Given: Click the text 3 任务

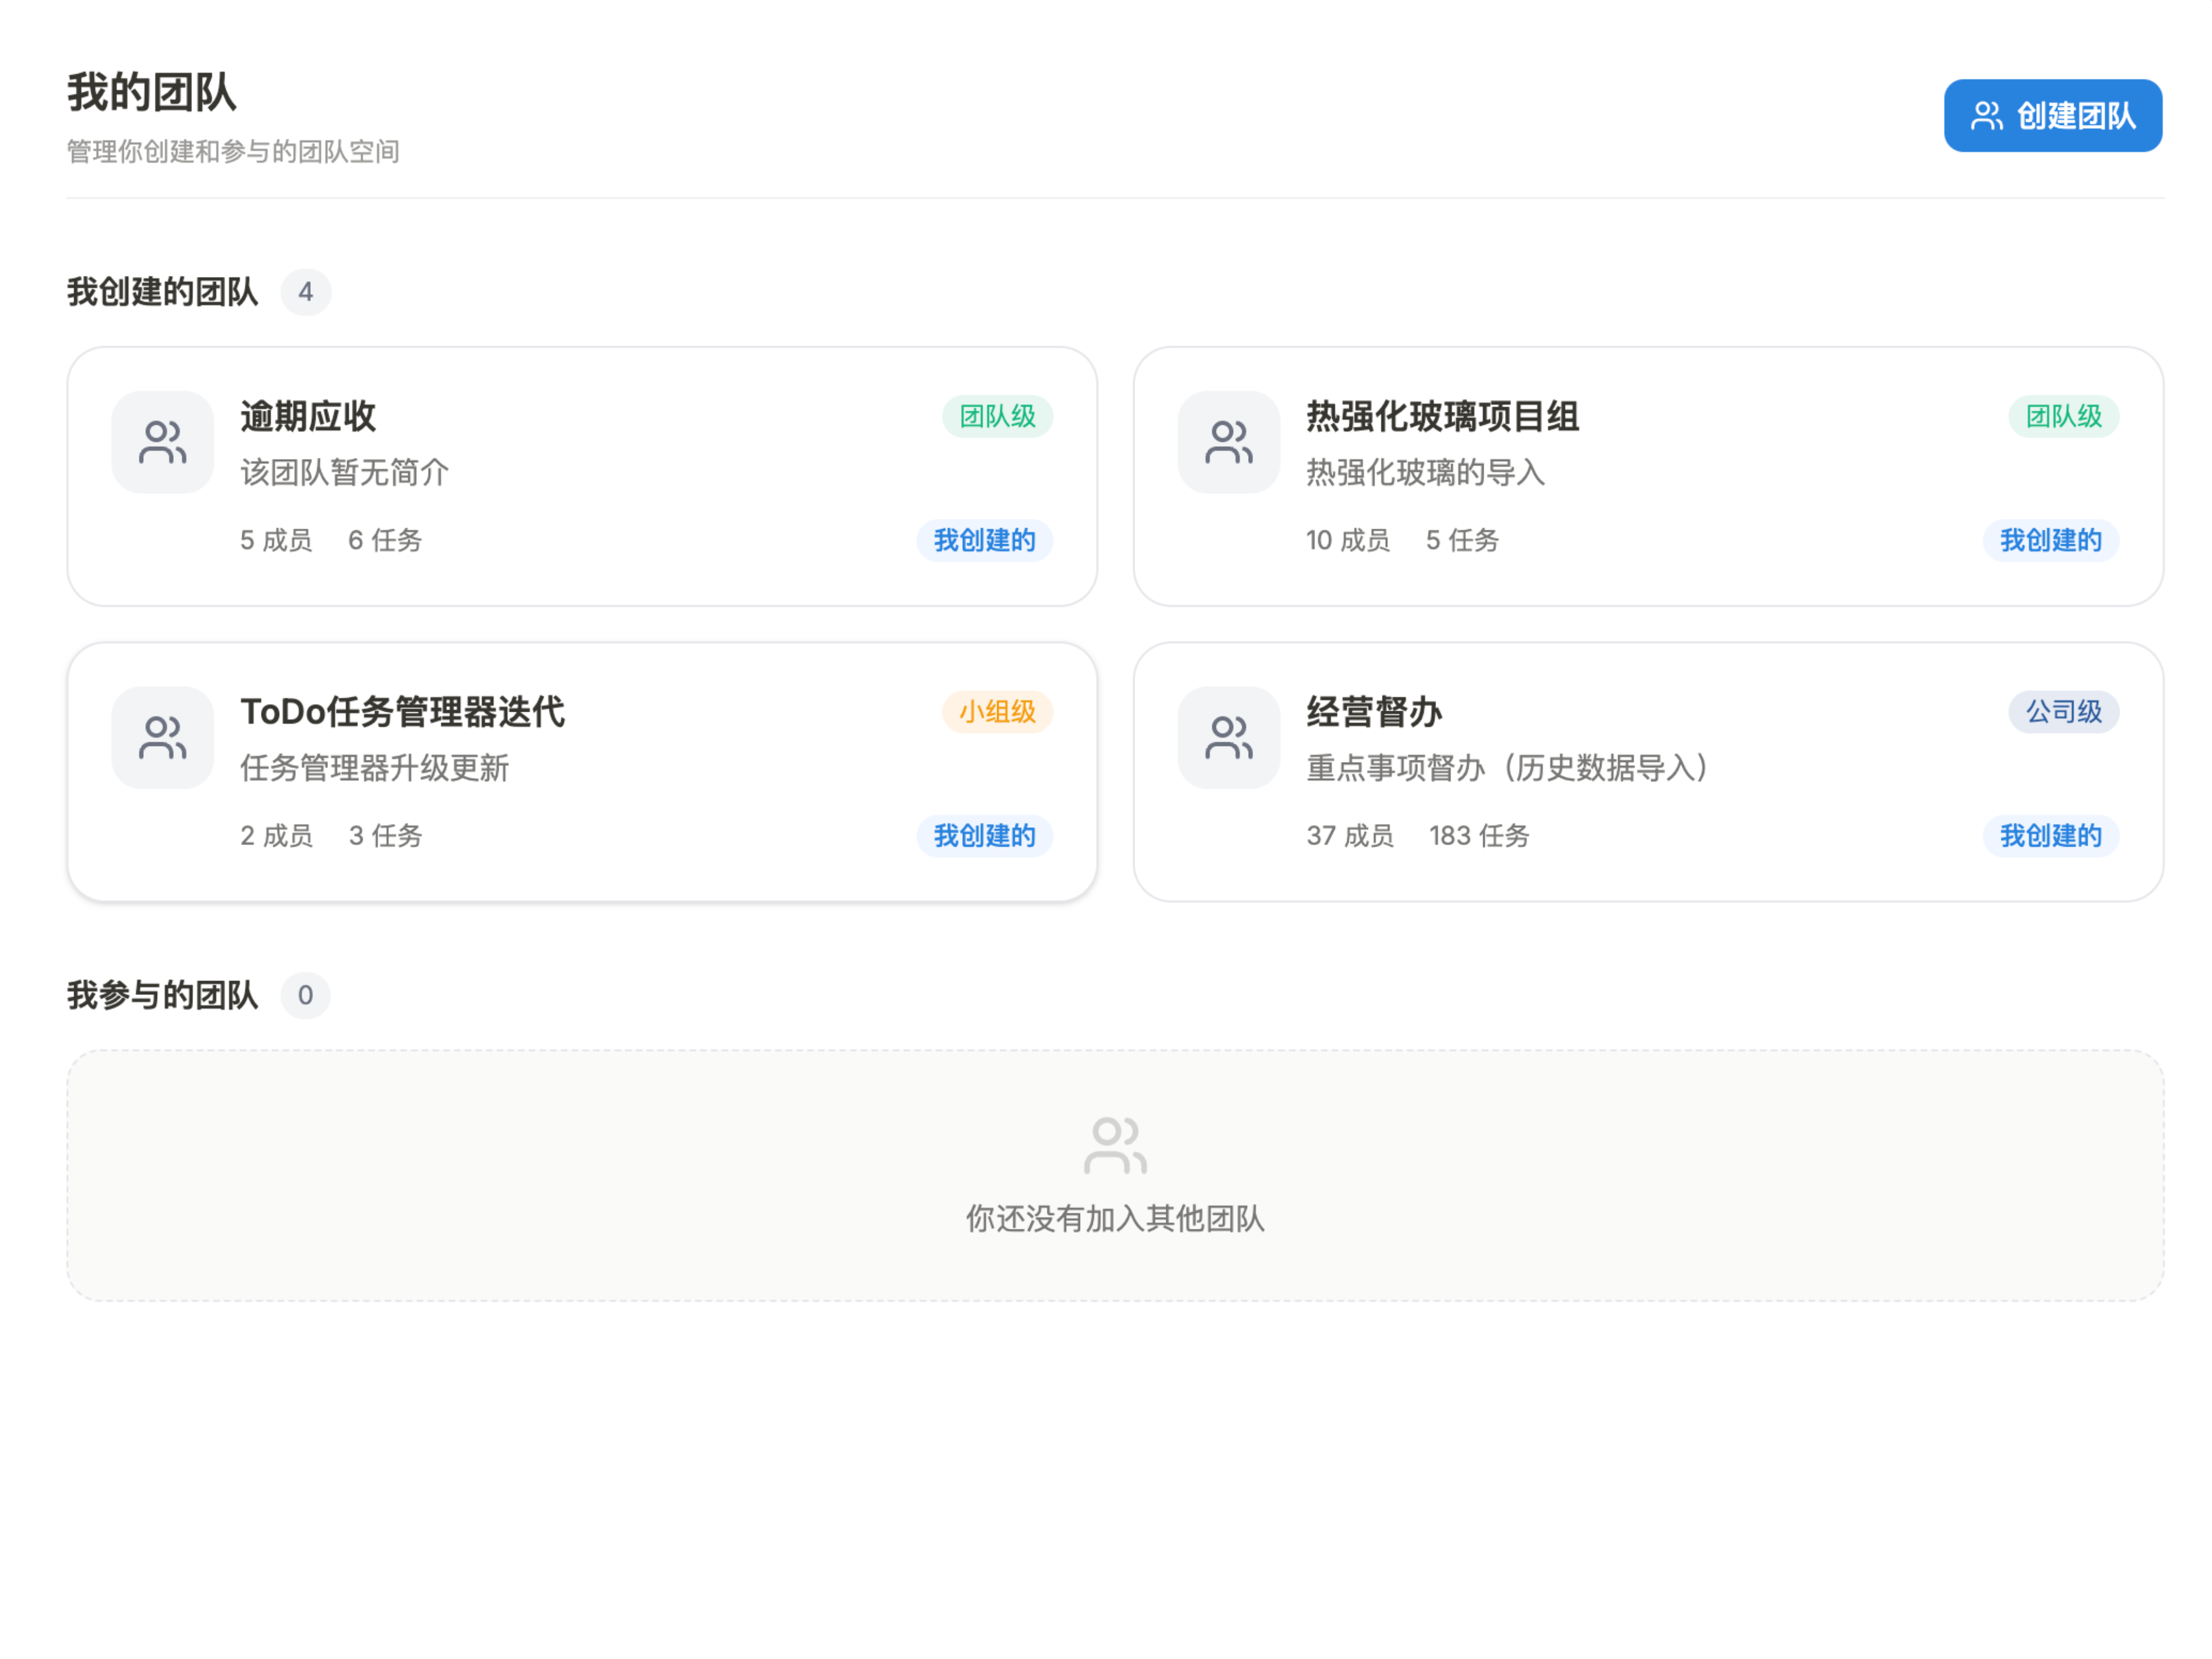Looking at the screenshot, I should click(x=385, y=836).
